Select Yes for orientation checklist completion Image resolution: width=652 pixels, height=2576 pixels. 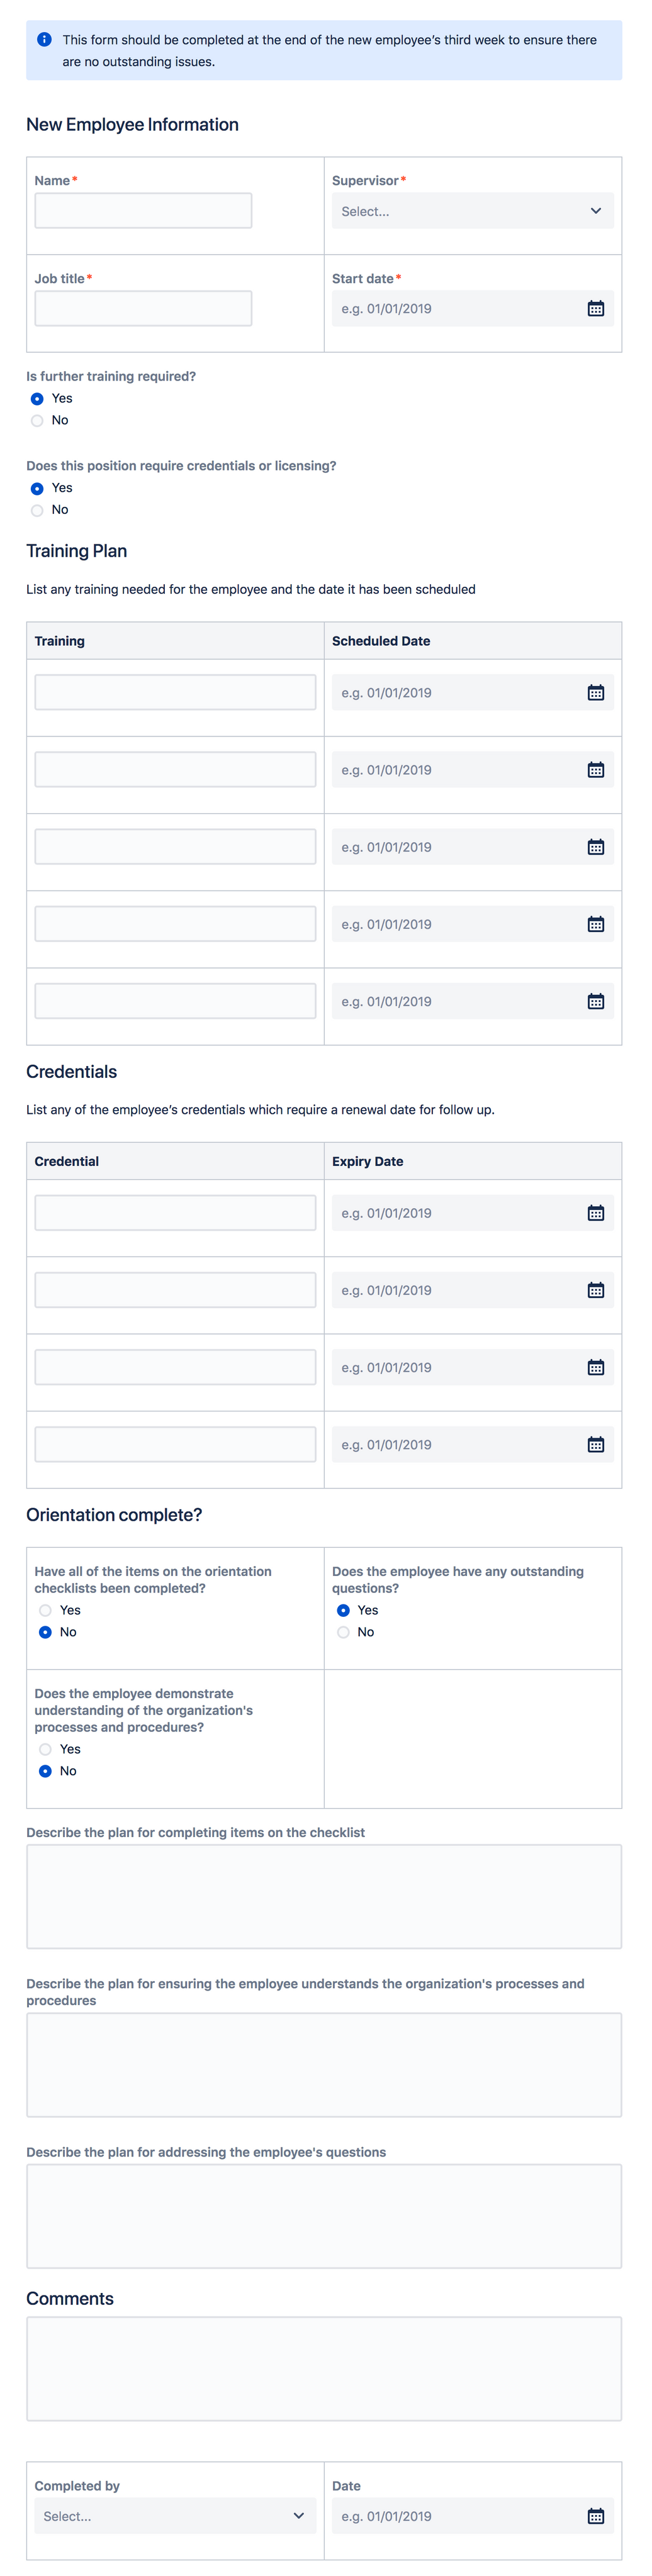point(45,1610)
